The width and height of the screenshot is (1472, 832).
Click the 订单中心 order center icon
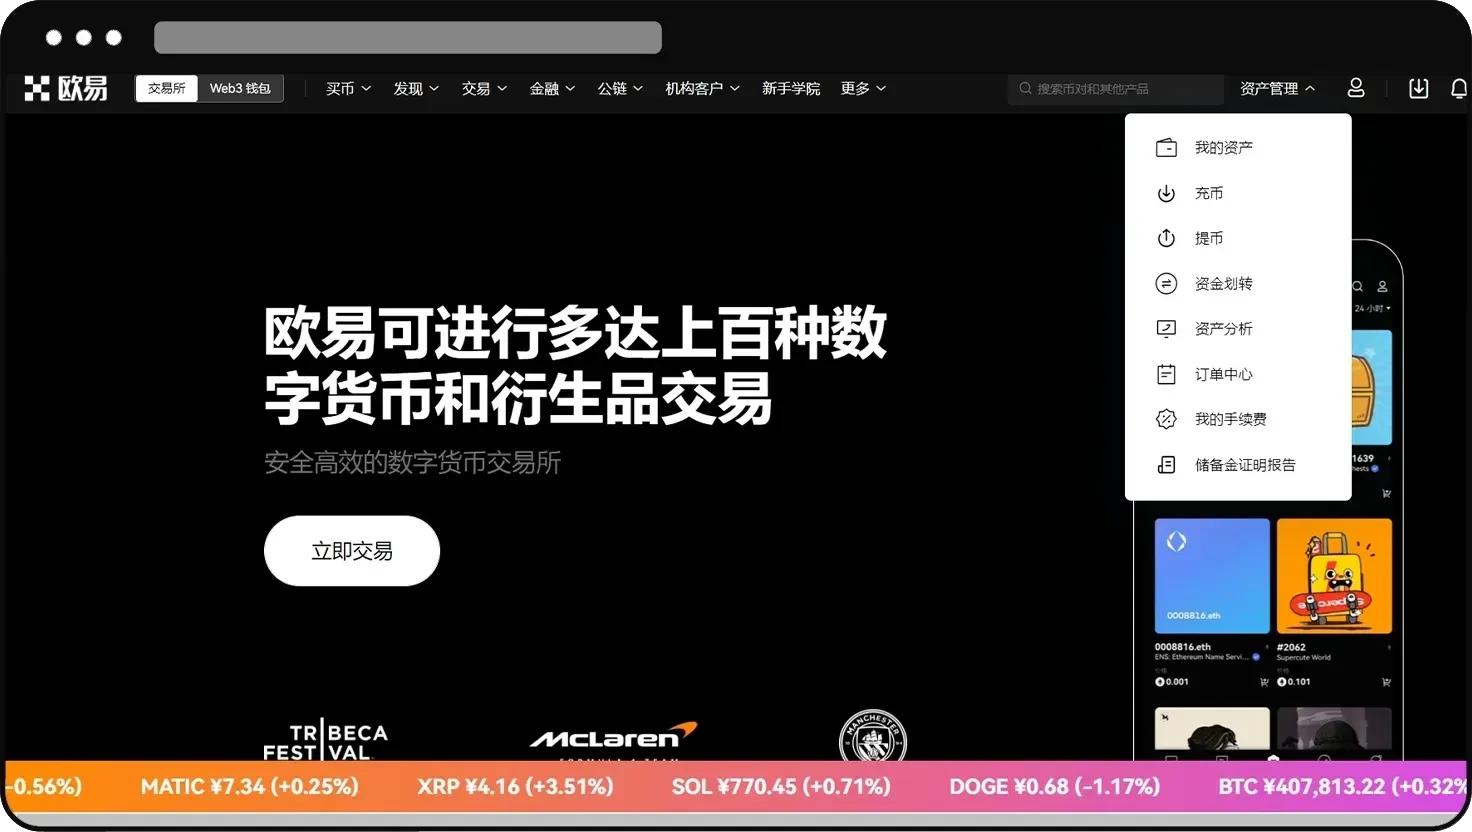click(1166, 373)
